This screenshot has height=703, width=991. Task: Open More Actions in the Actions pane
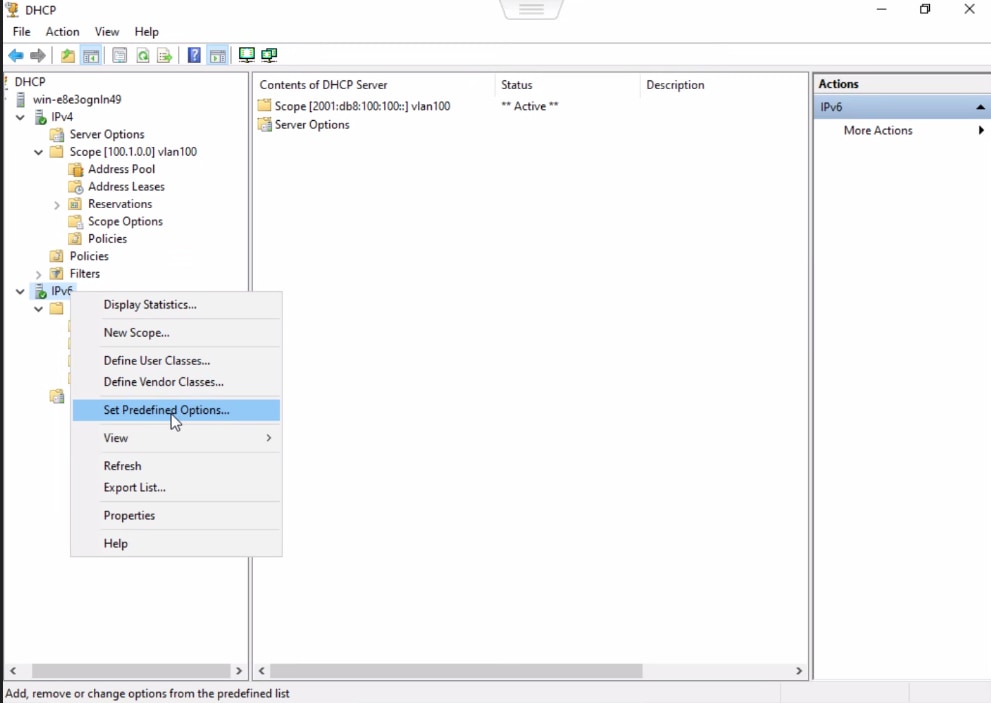[878, 130]
